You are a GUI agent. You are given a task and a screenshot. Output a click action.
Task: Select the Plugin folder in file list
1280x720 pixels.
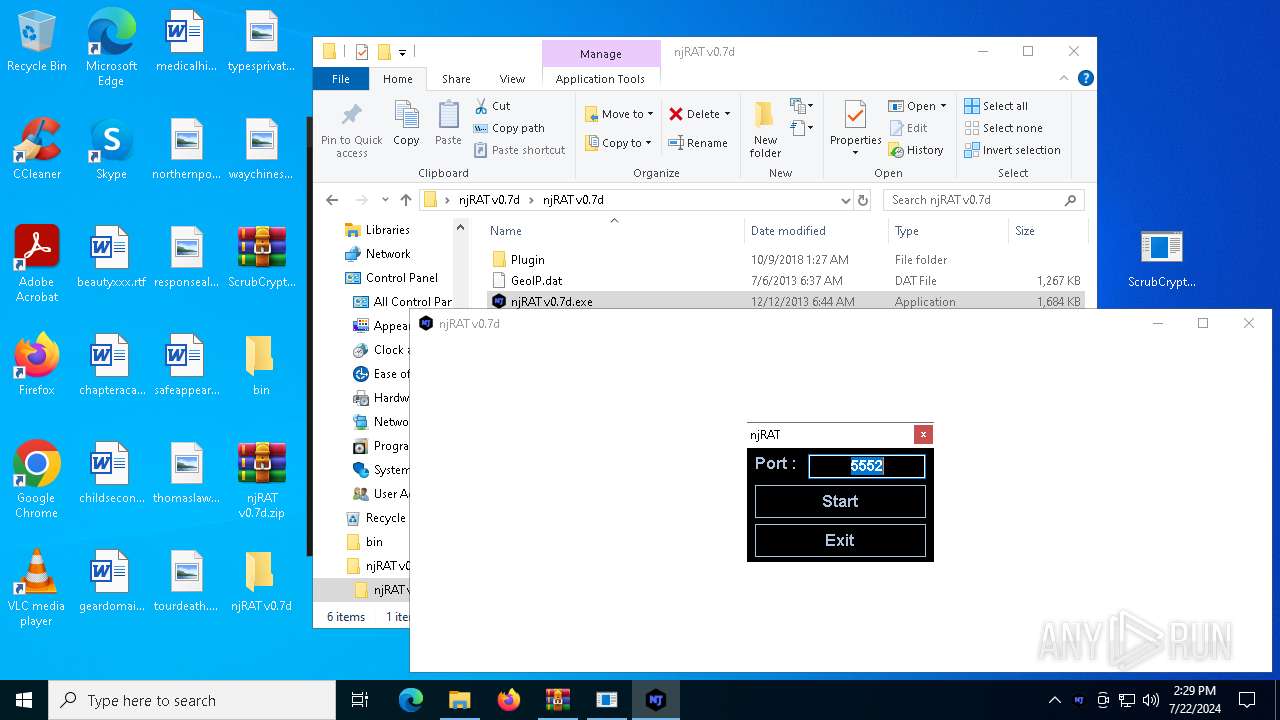(785, 260)
